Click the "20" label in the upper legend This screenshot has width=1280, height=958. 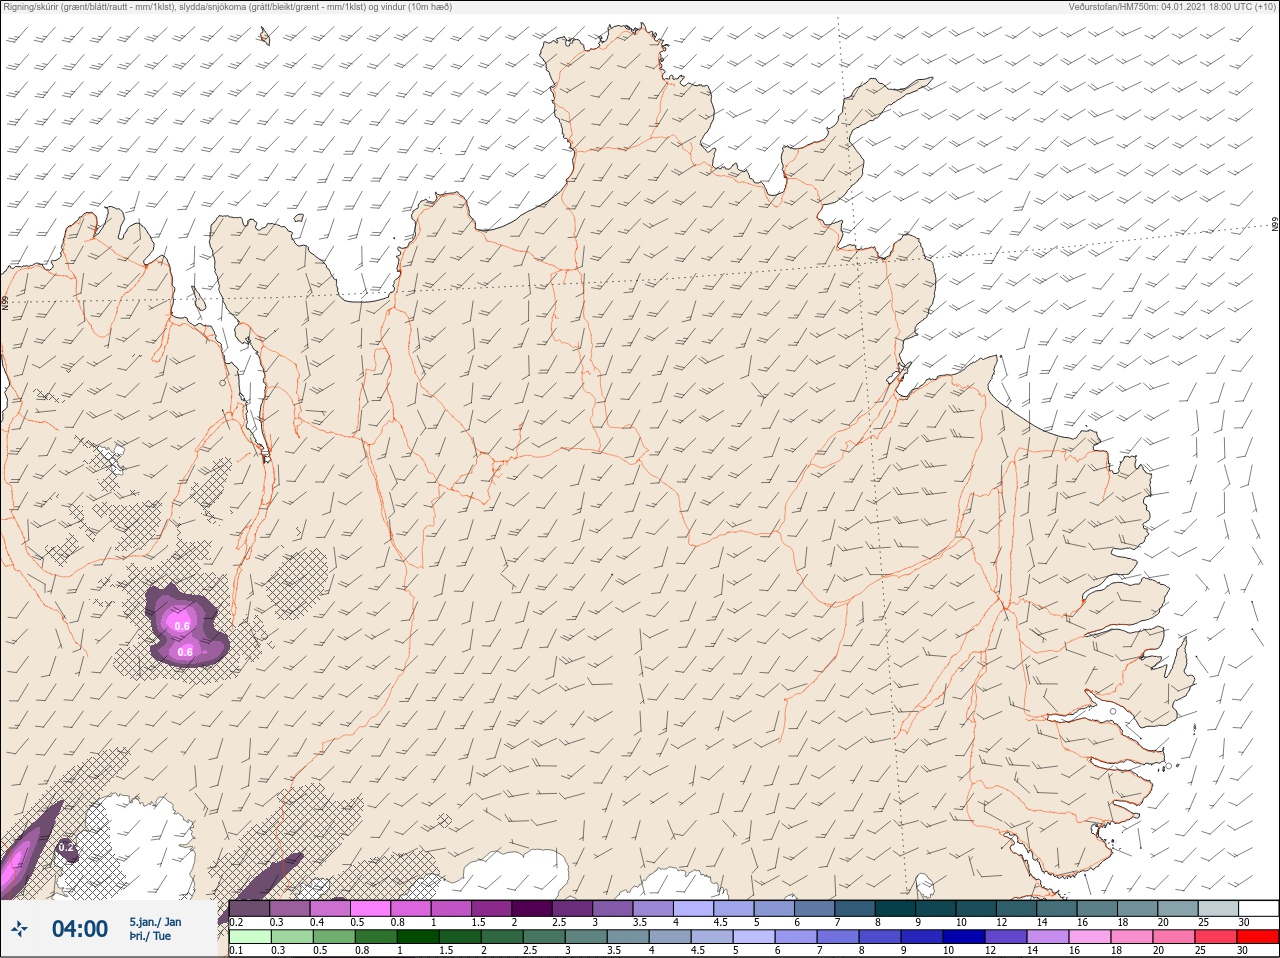click(1163, 922)
